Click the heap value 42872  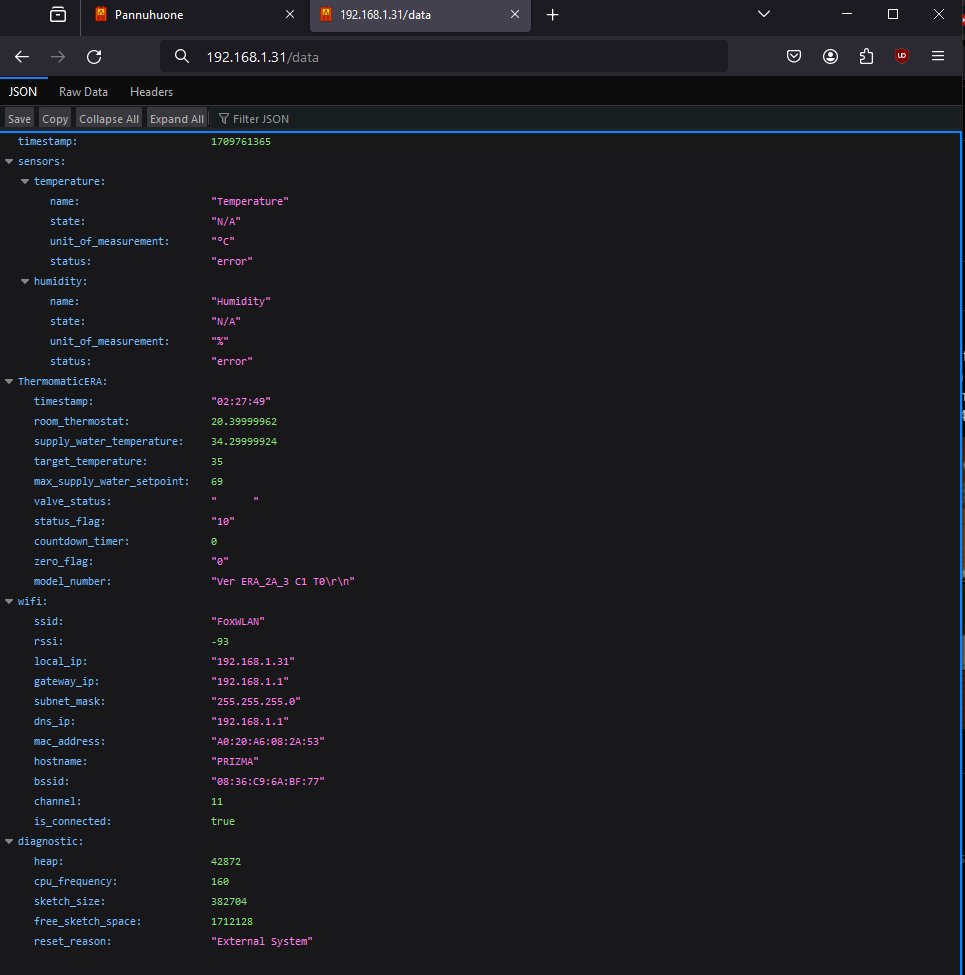point(226,862)
